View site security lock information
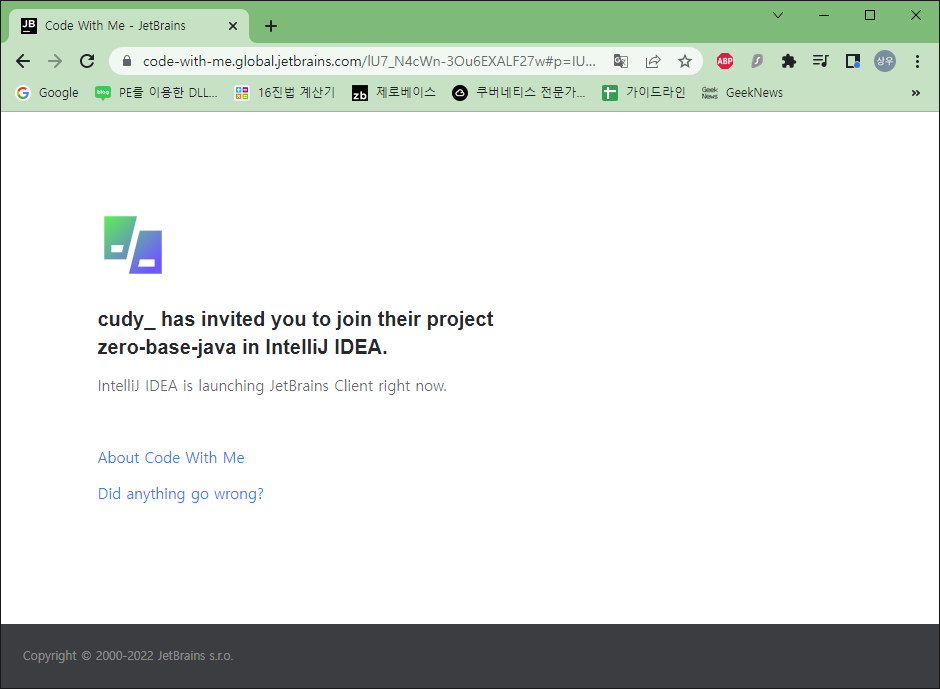This screenshot has width=940, height=689. pos(126,61)
